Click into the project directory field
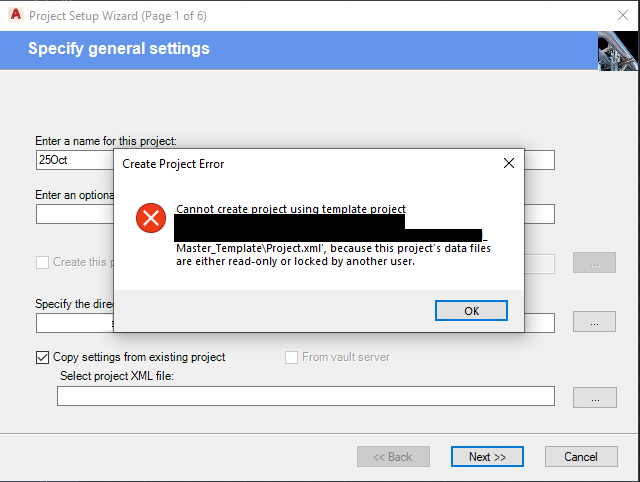The height and width of the screenshot is (482, 640). point(75,323)
